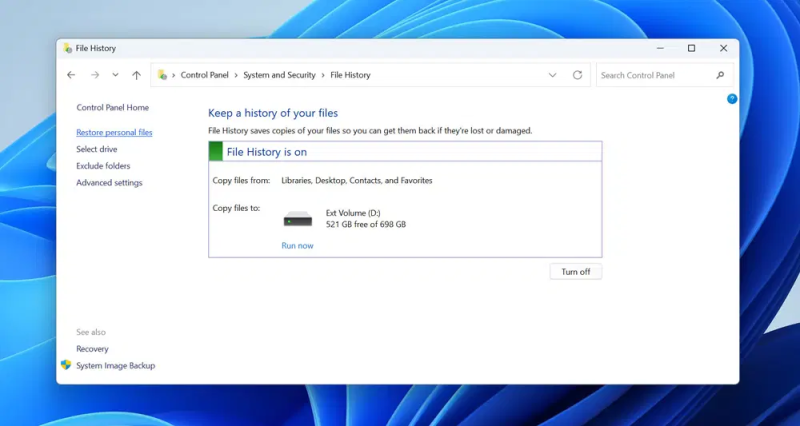The height and width of the screenshot is (426, 800).
Task: Click the green File History status indicator
Action: click(216, 152)
